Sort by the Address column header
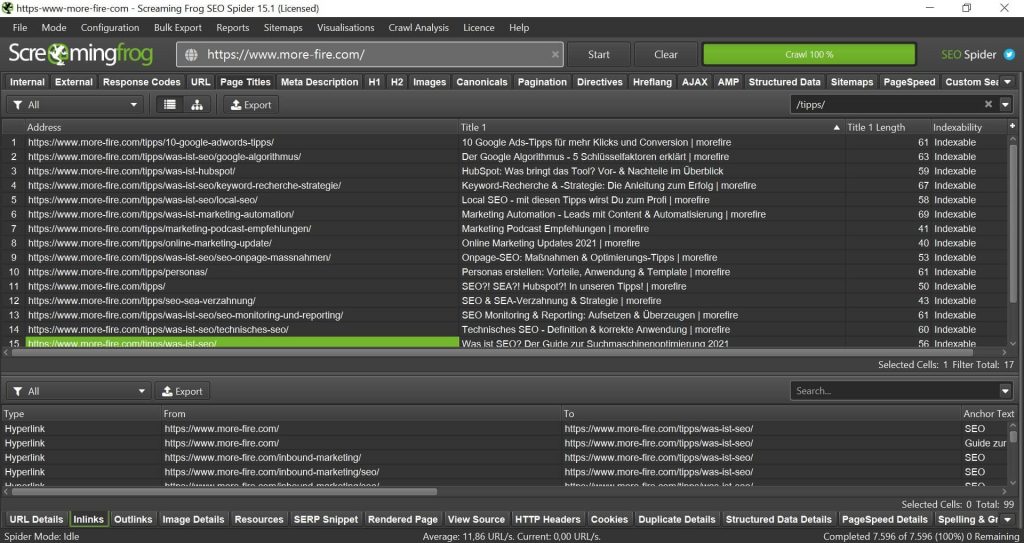 (242, 127)
